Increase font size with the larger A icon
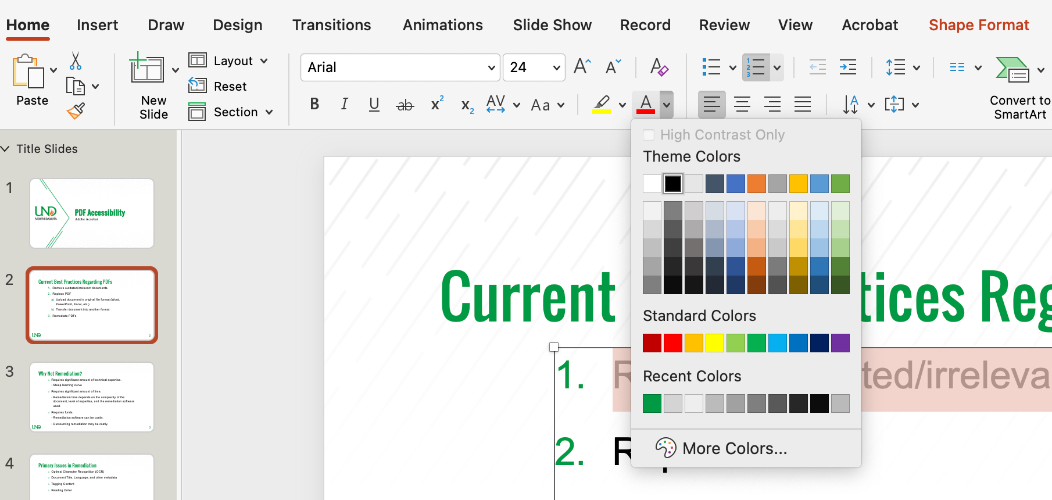Image resolution: width=1052 pixels, height=500 pixels. [582, 67]
